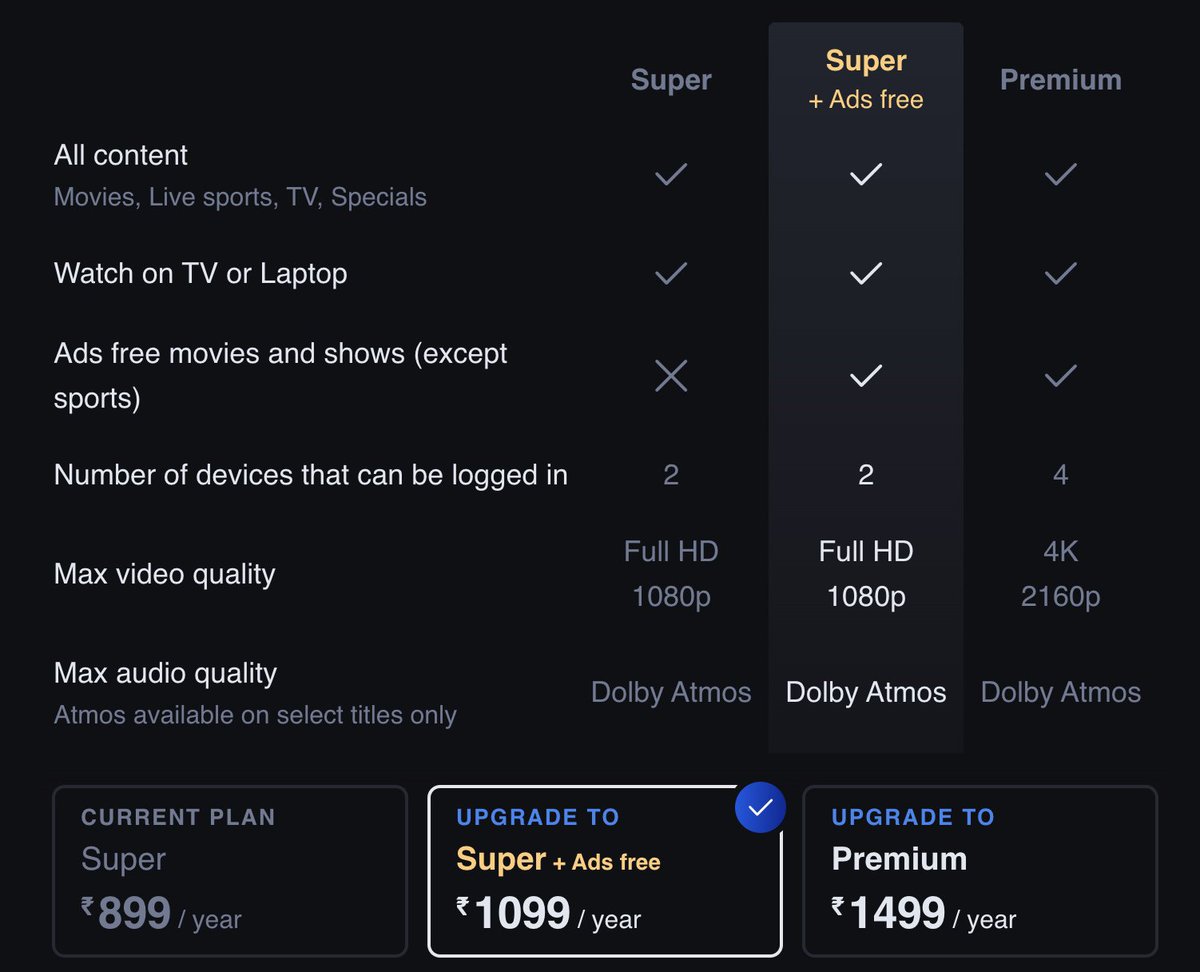Click the ads free checkmark under Premium

[x=1060, y=376]
